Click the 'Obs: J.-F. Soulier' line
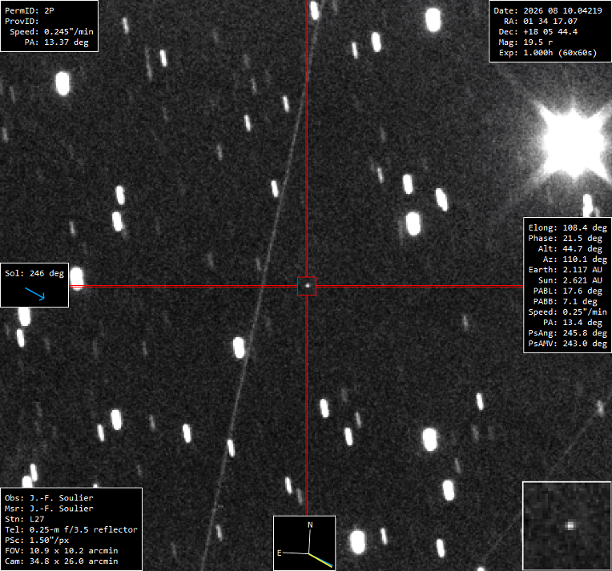This screenshot has width=612, height=571. (49, 498)
